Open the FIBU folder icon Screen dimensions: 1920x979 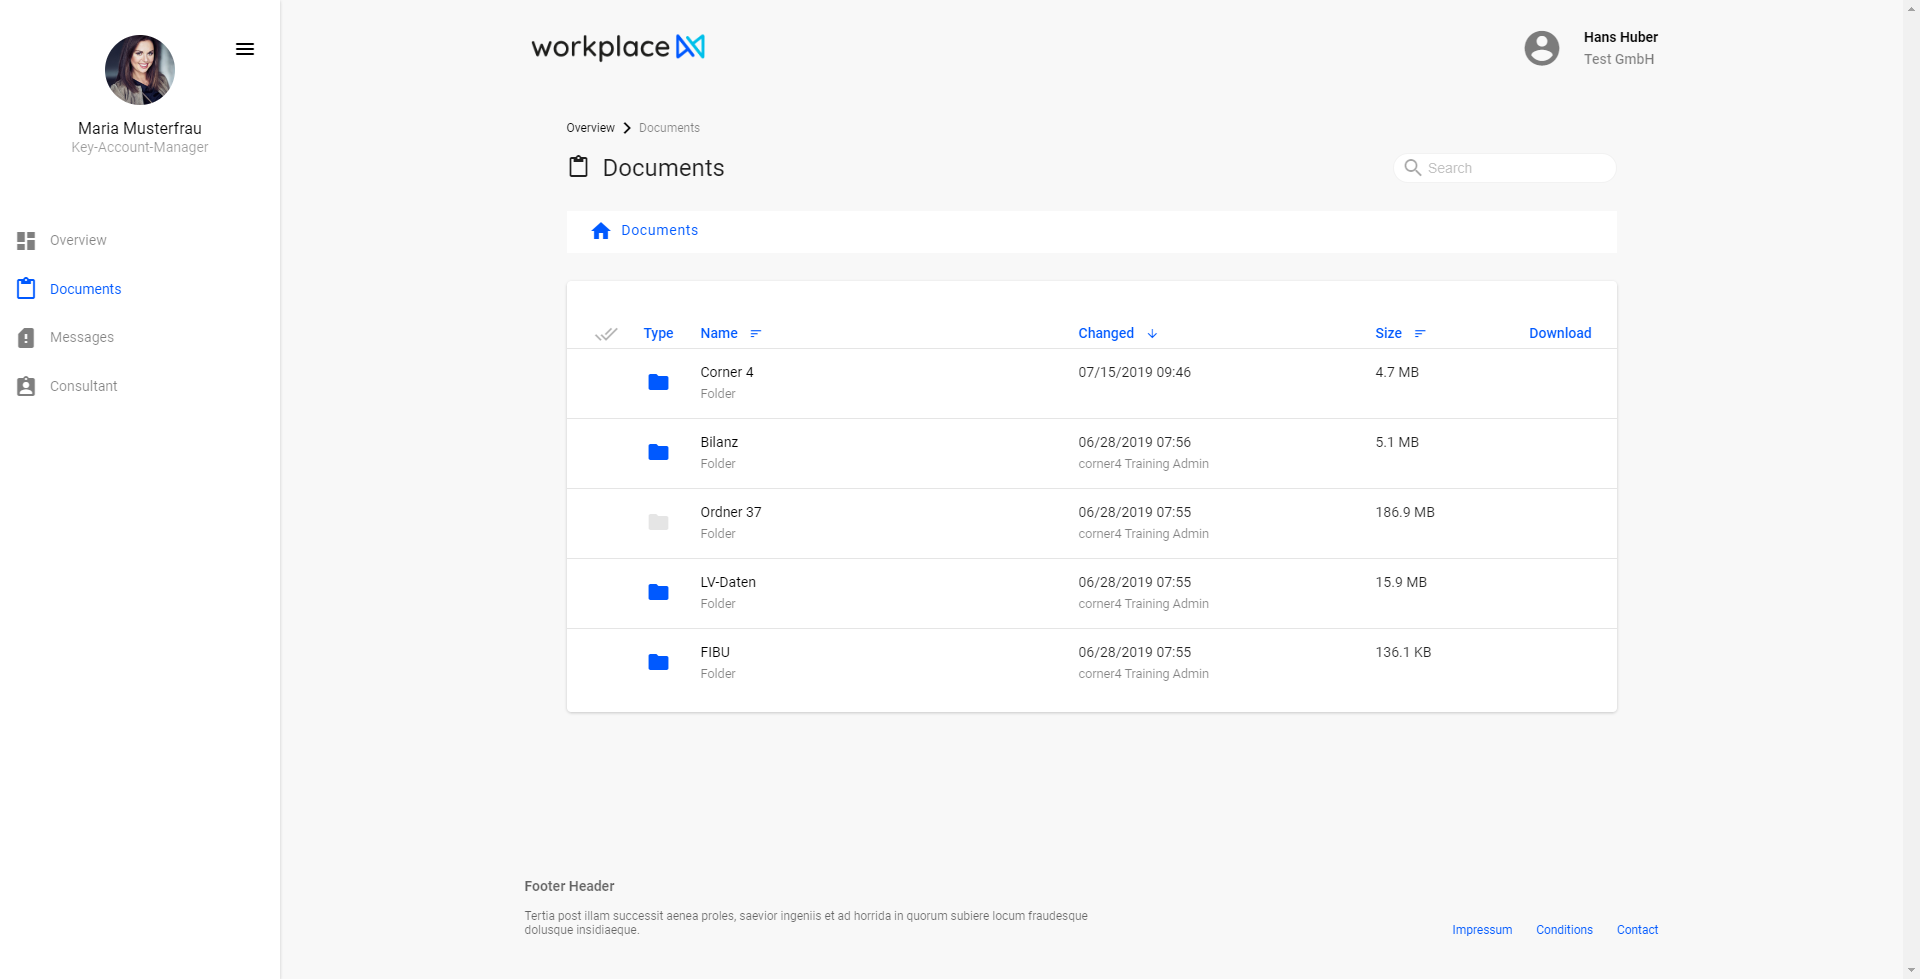658,662
